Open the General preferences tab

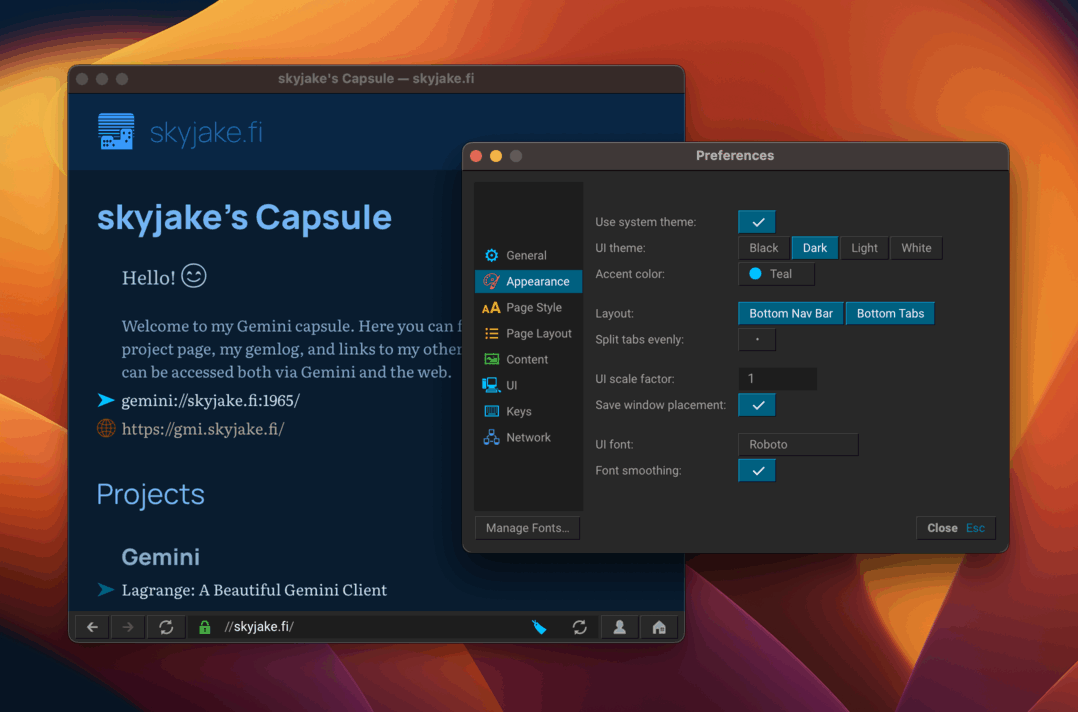528,256
